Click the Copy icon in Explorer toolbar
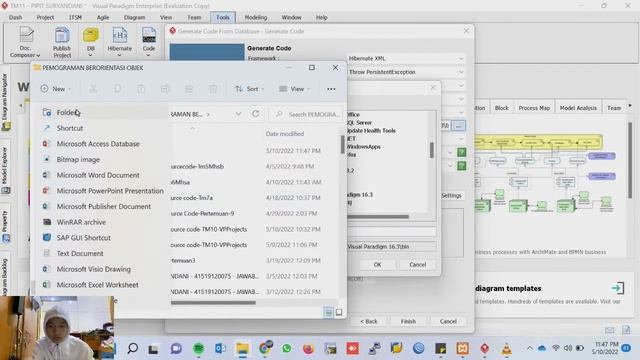 tap(117, 89)
